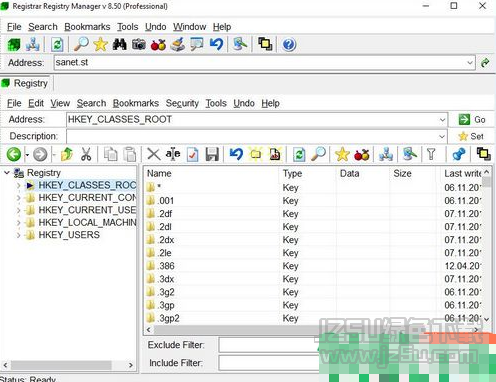Go back with the green arrow button
The image size is (496, 382).
click(14, 154)
